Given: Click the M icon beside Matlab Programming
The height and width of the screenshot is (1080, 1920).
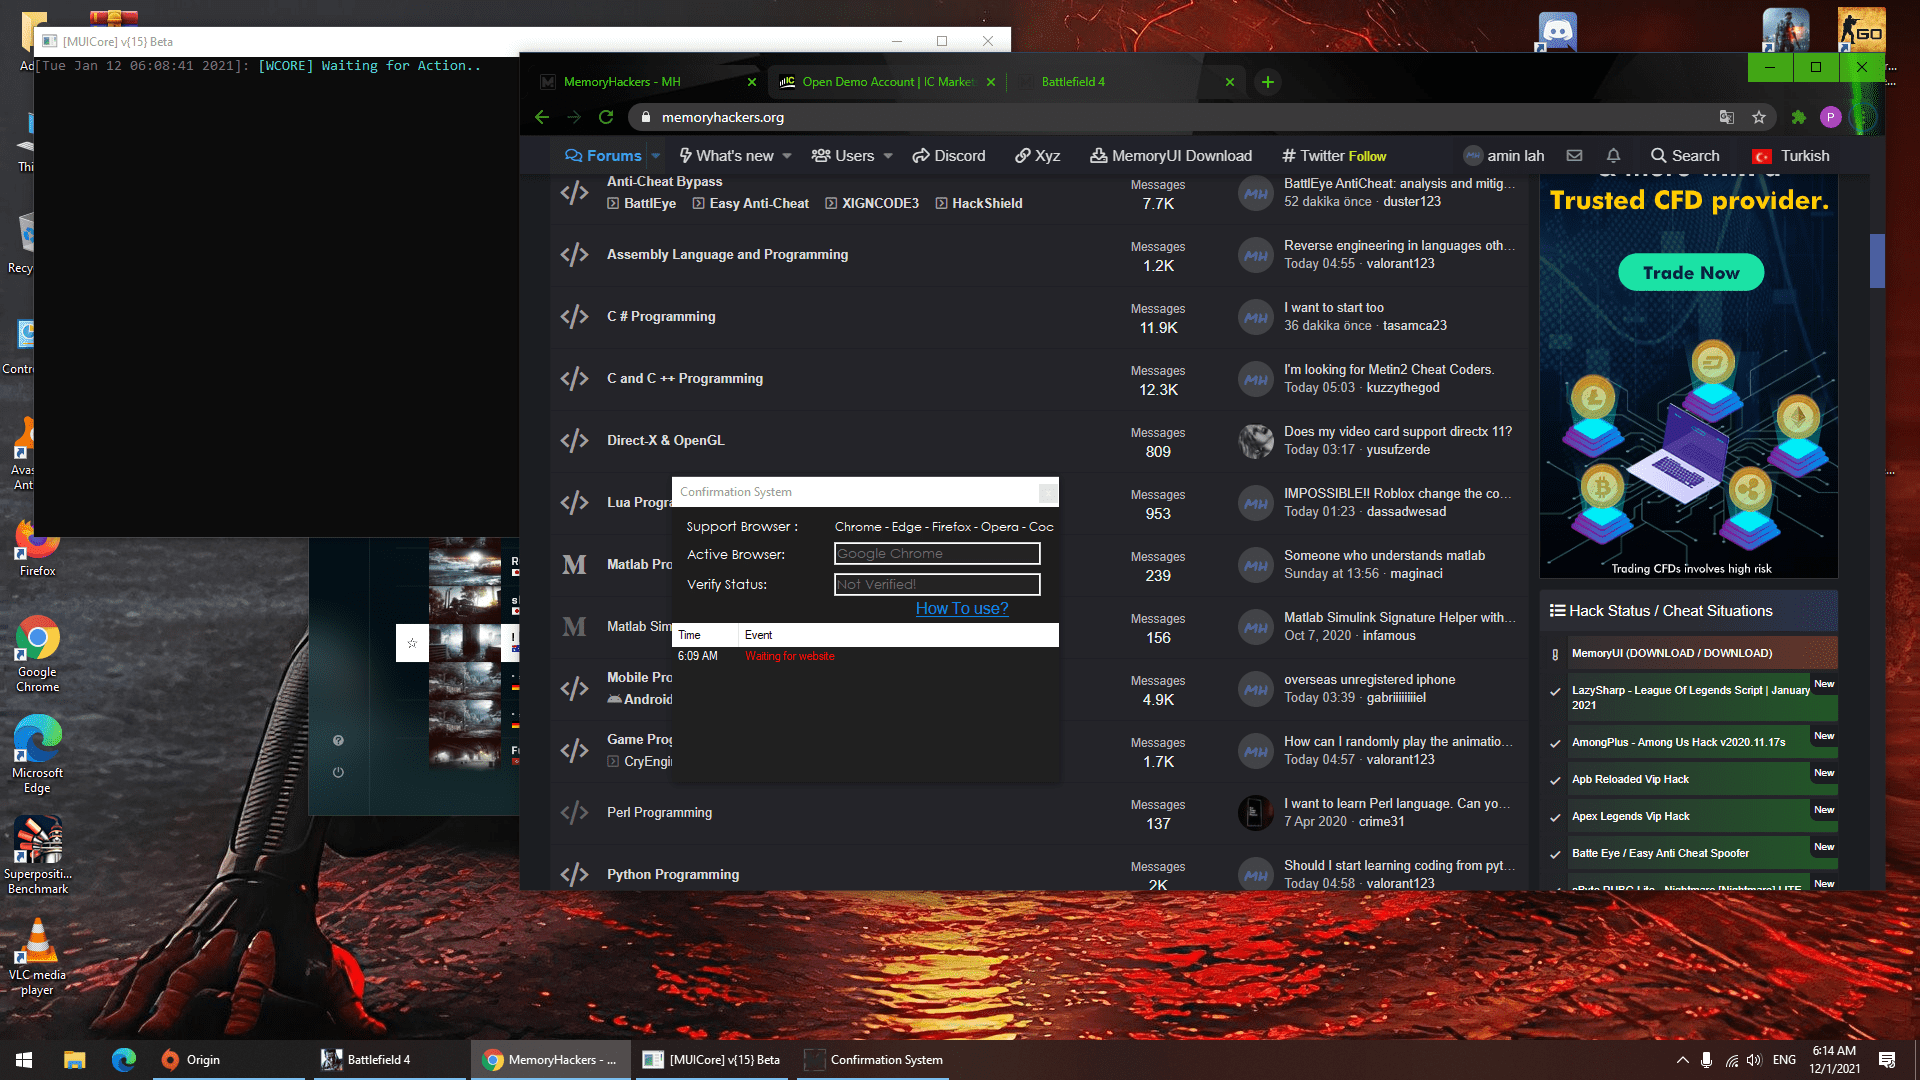Looking at the screenshot, I should pos(574,564).
